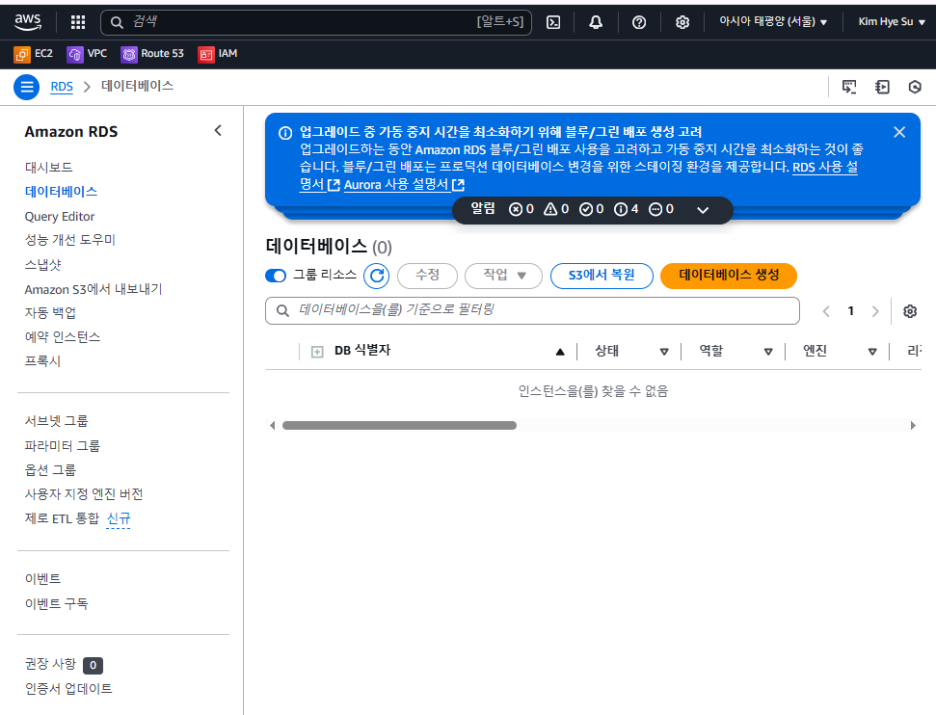Refresh the database list
Screen dimensions: 936x715
(x=376, y=276)
